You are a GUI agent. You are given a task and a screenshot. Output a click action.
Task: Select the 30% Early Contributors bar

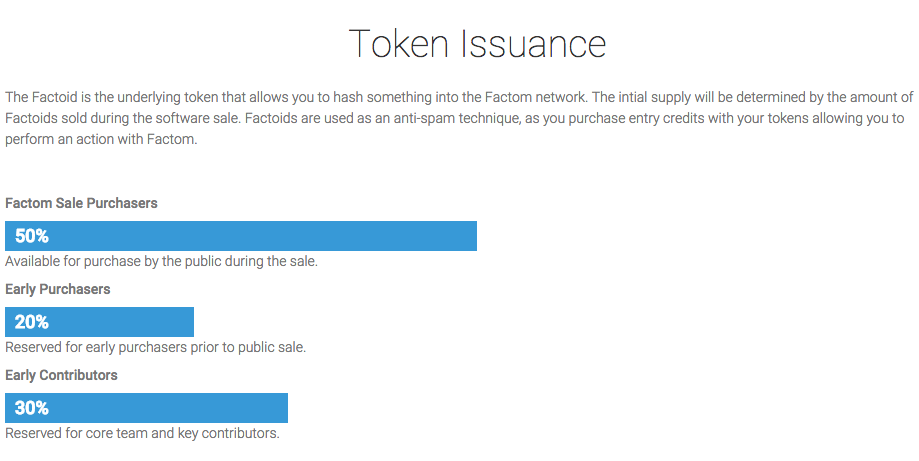click(x=147, y=408)
